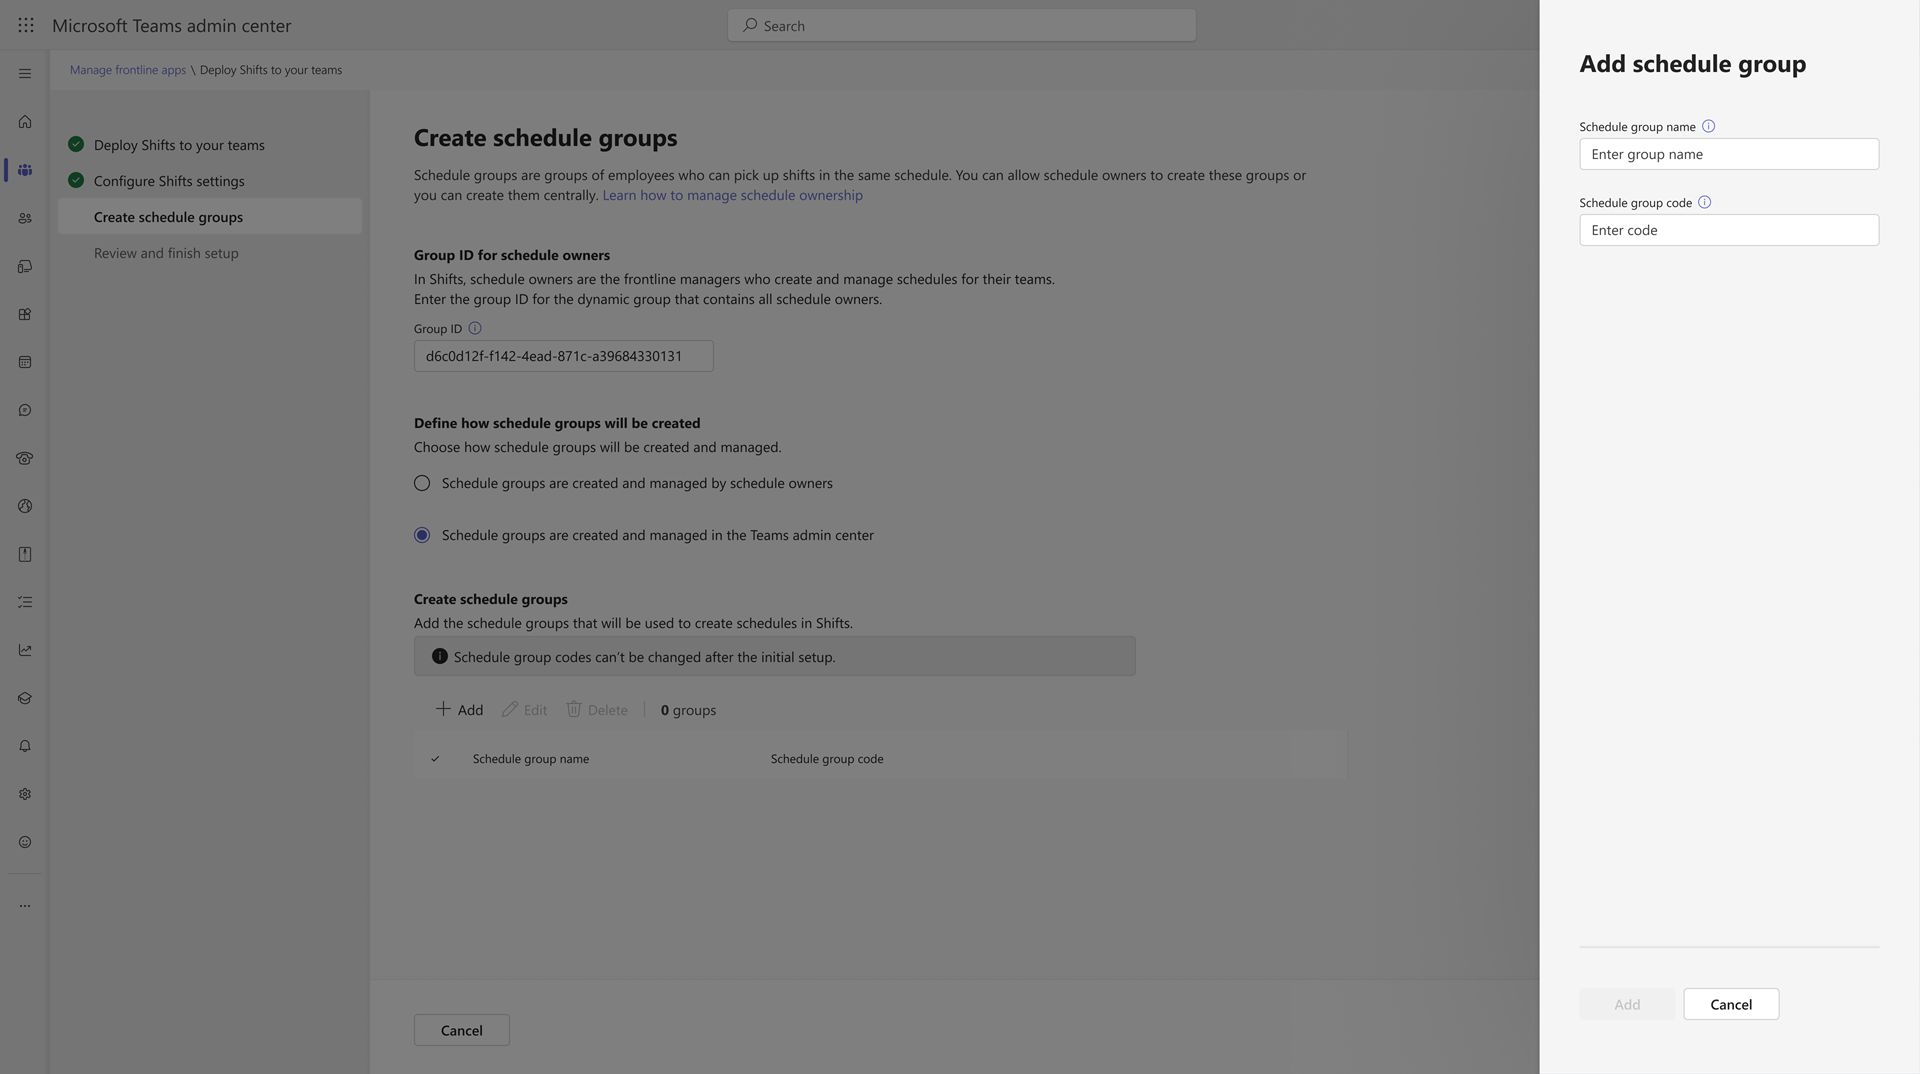Screen dimensions: 1920x1074
Task: Open Teams devices sidebar icon
Action: pos(25,266)
